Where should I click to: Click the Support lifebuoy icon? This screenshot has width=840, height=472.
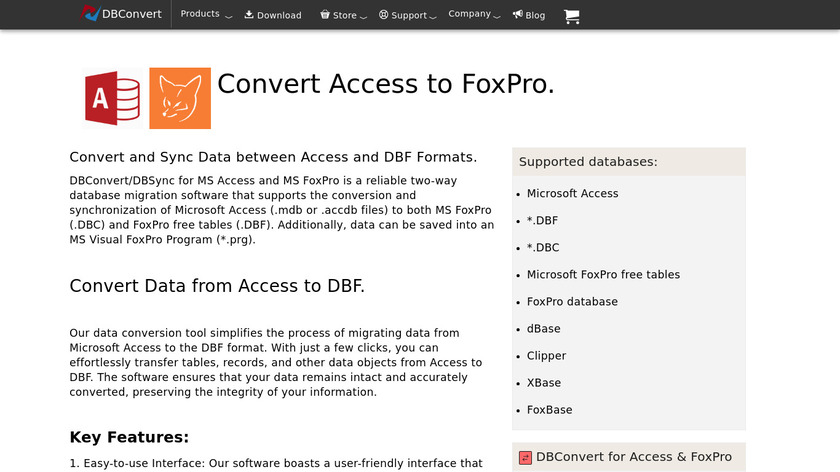coord(384,14)
